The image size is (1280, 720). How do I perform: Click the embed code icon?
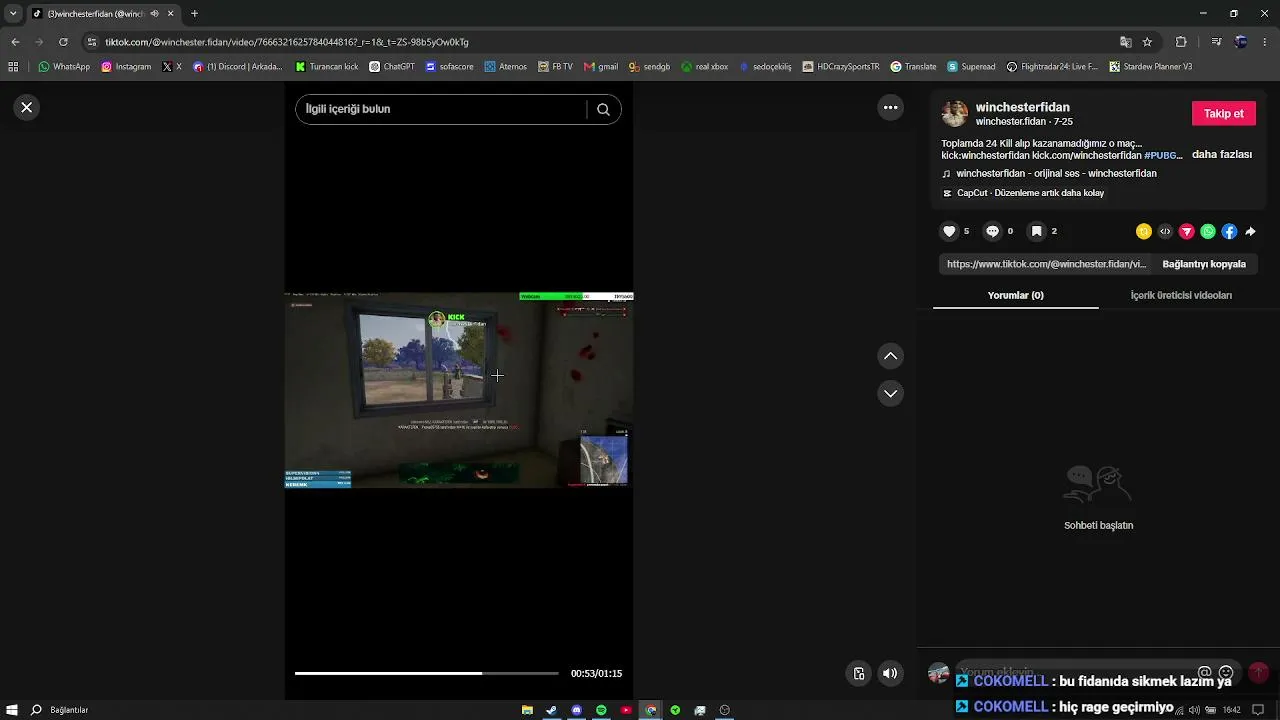[x=1165, y=231]
